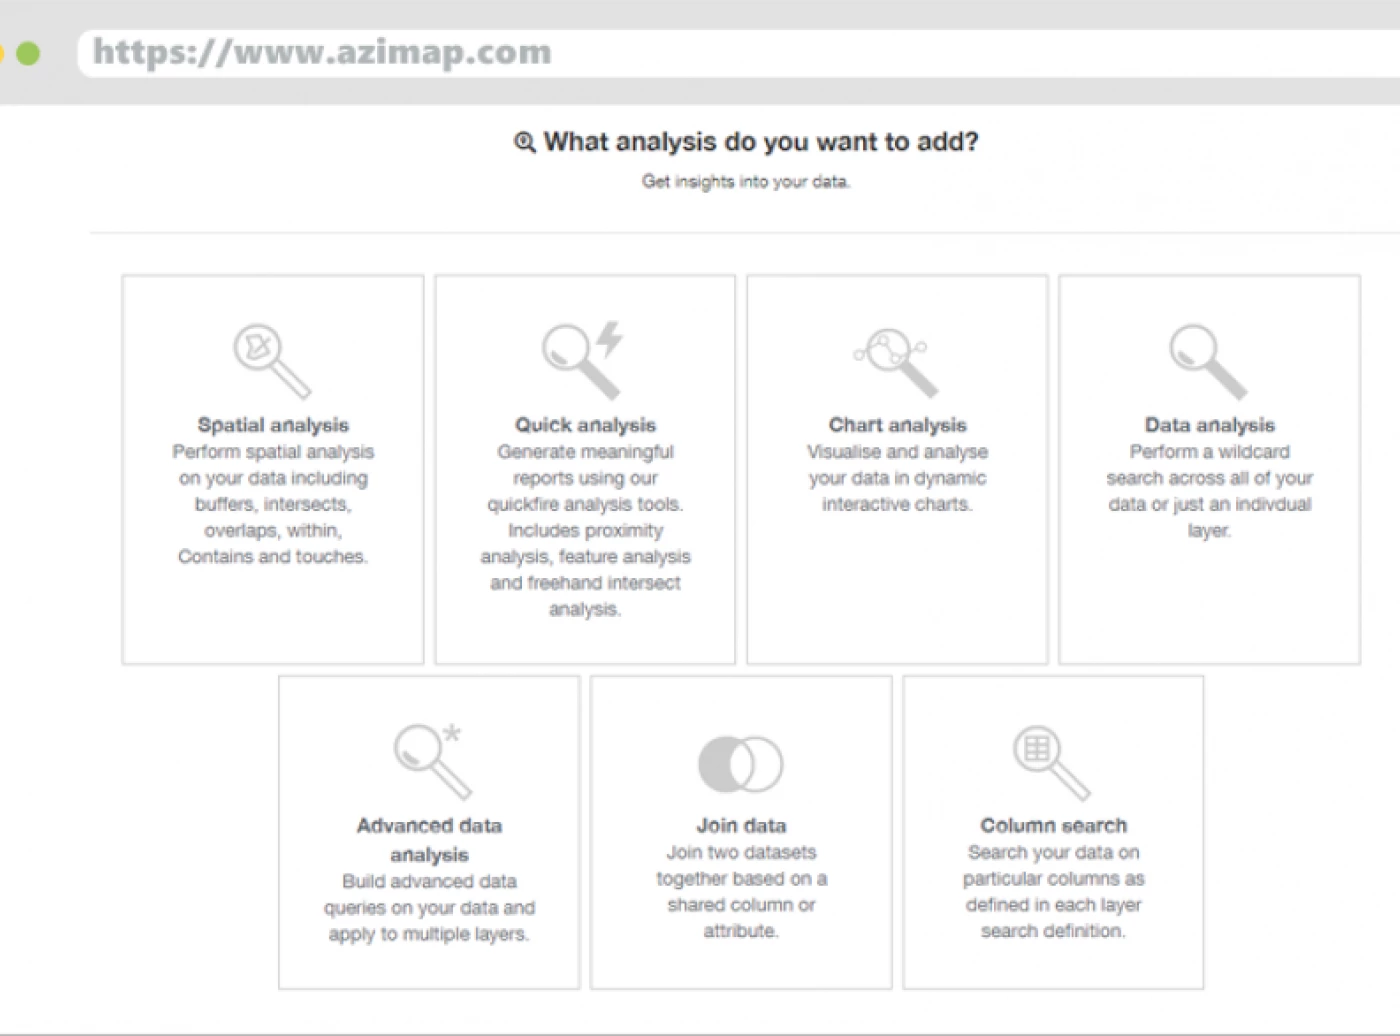
Task: Click the Join data description text
Action: point(741,891)
